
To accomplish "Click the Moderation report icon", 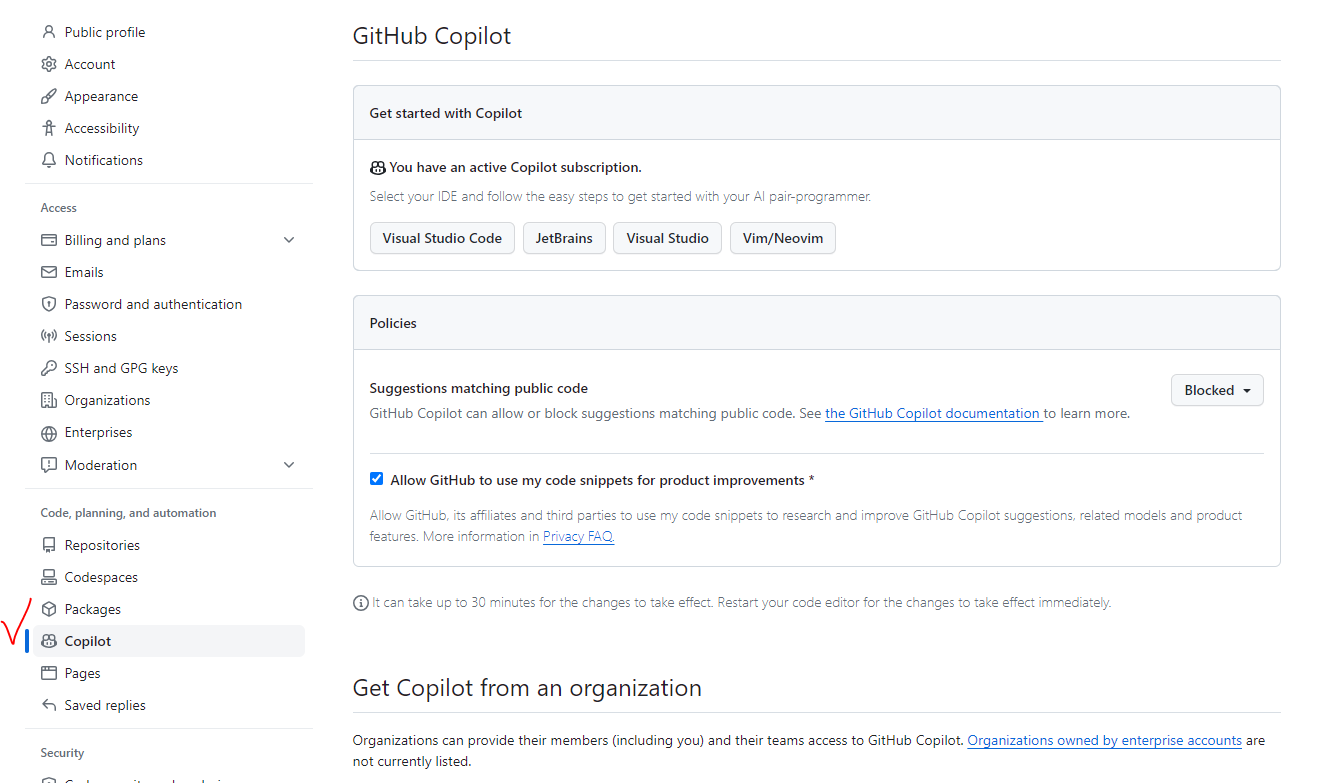I will (x=48, y=465).
